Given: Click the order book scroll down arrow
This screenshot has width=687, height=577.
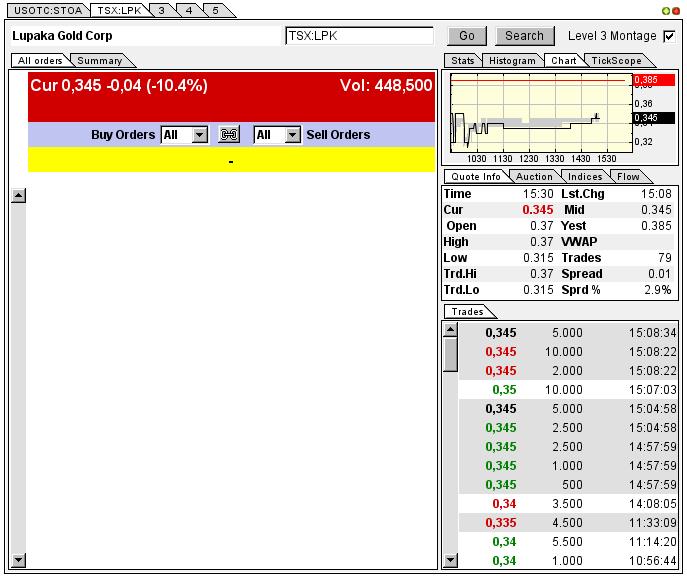Looking at the screenshot, I should 18,560.
